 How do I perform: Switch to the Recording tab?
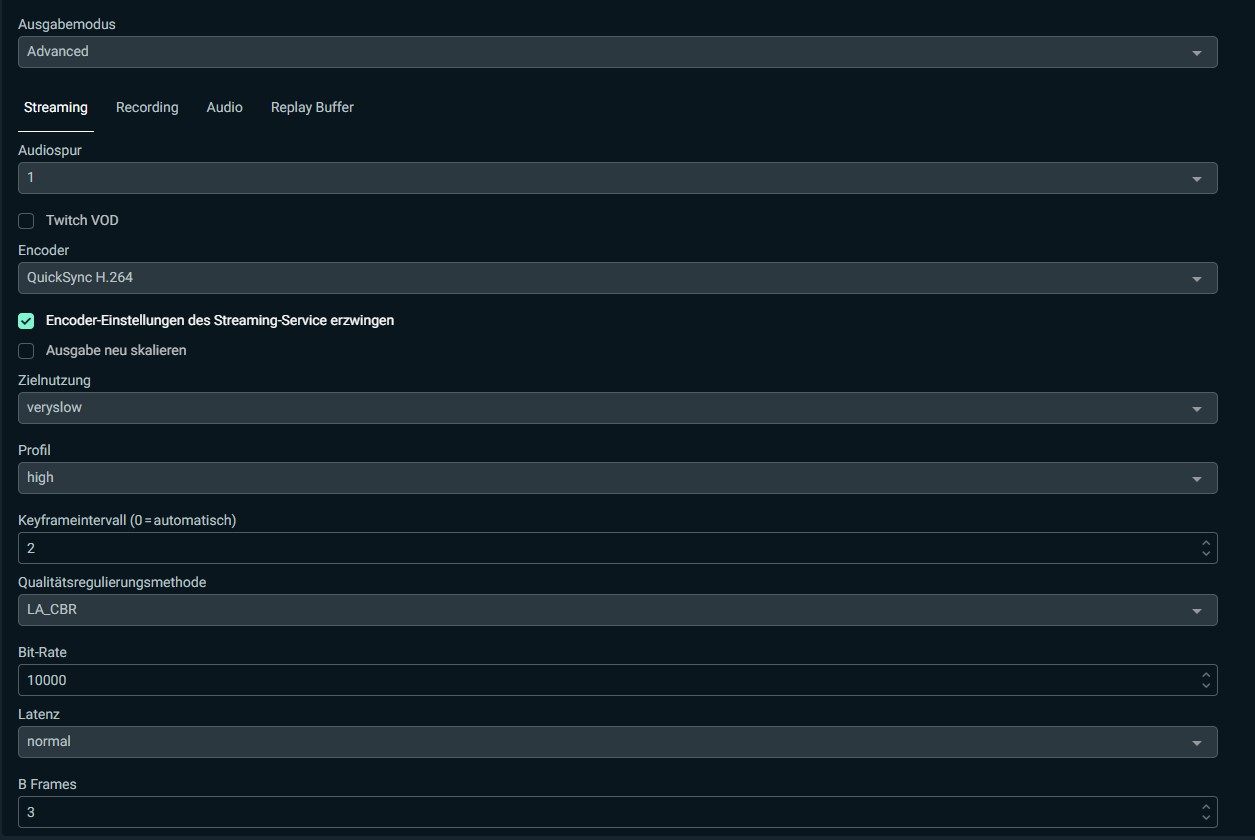[x=147, y=107]
